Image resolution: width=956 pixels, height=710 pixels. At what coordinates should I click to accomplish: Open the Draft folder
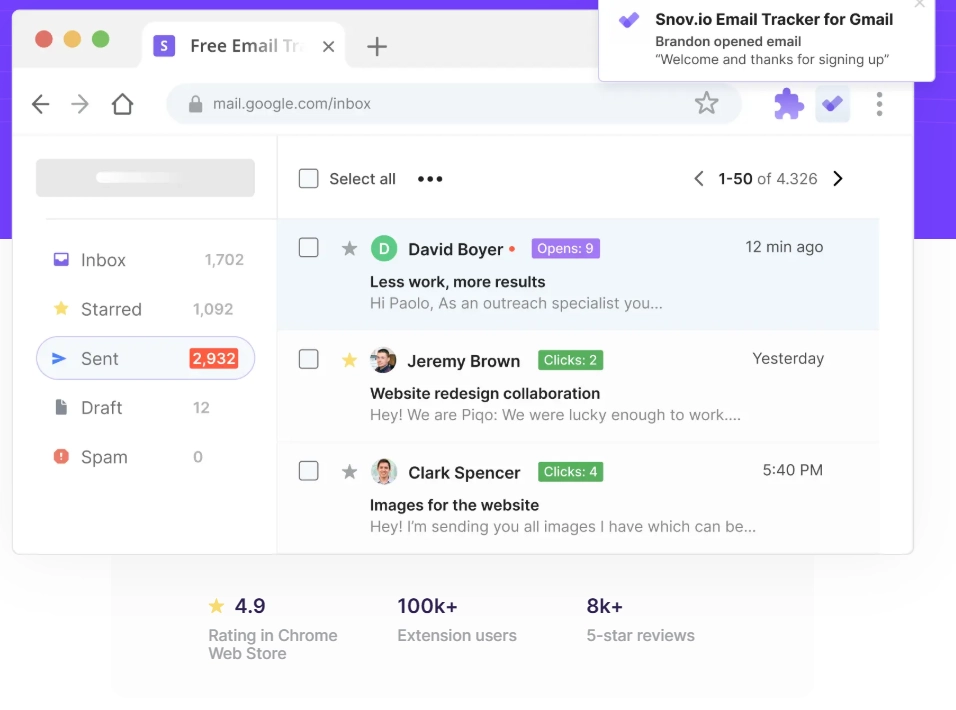tap(146, 408)
